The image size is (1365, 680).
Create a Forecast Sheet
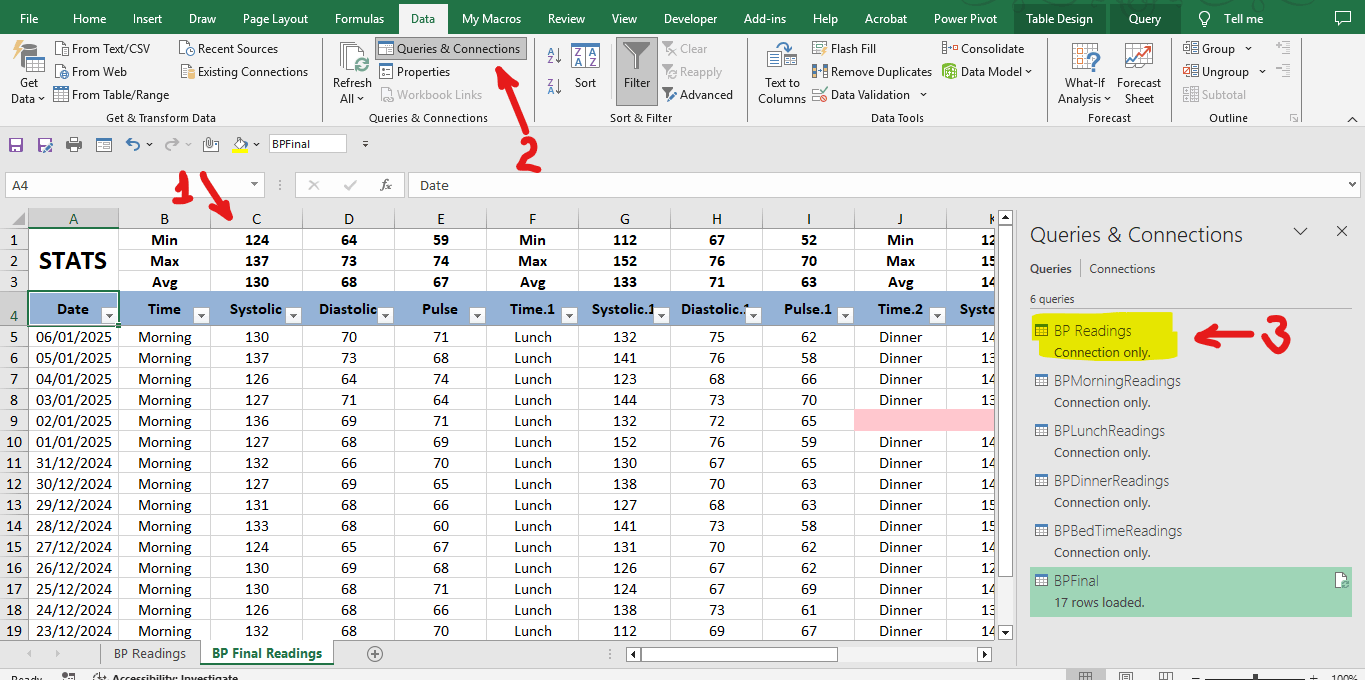click(1139, 74)
